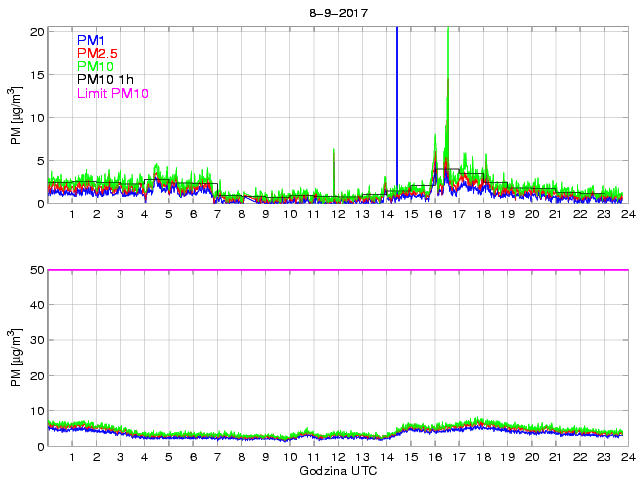Click the bottom chart's PM y-axis label

[x=17, y=359]
